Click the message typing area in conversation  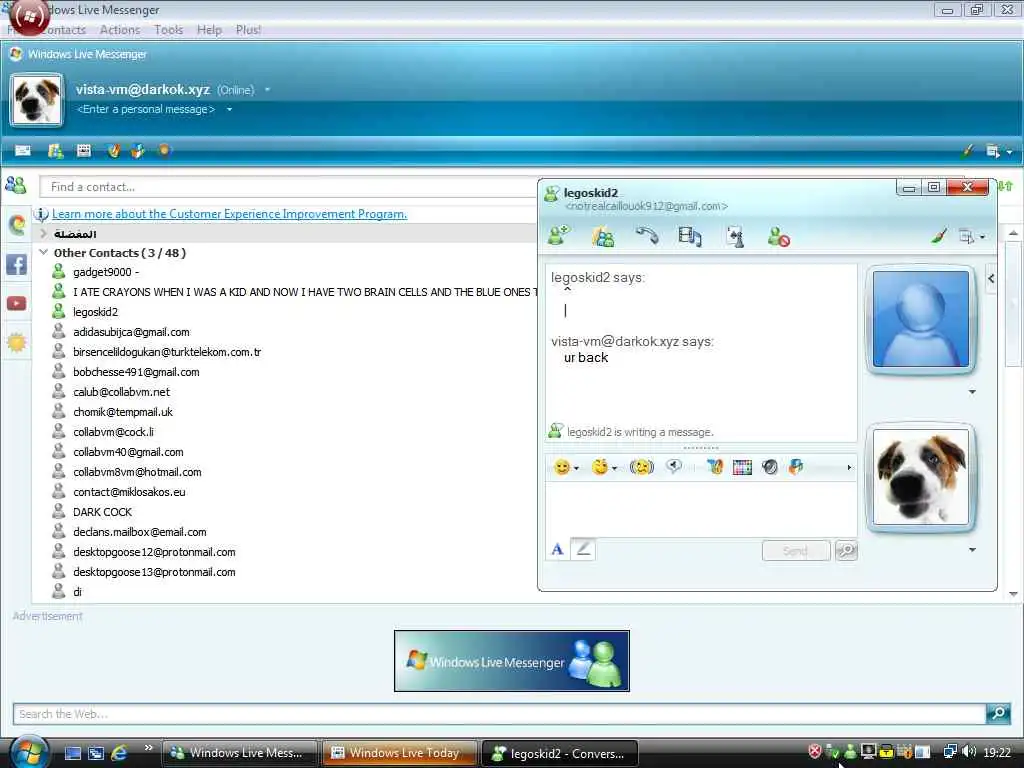(x=701, y=509)
